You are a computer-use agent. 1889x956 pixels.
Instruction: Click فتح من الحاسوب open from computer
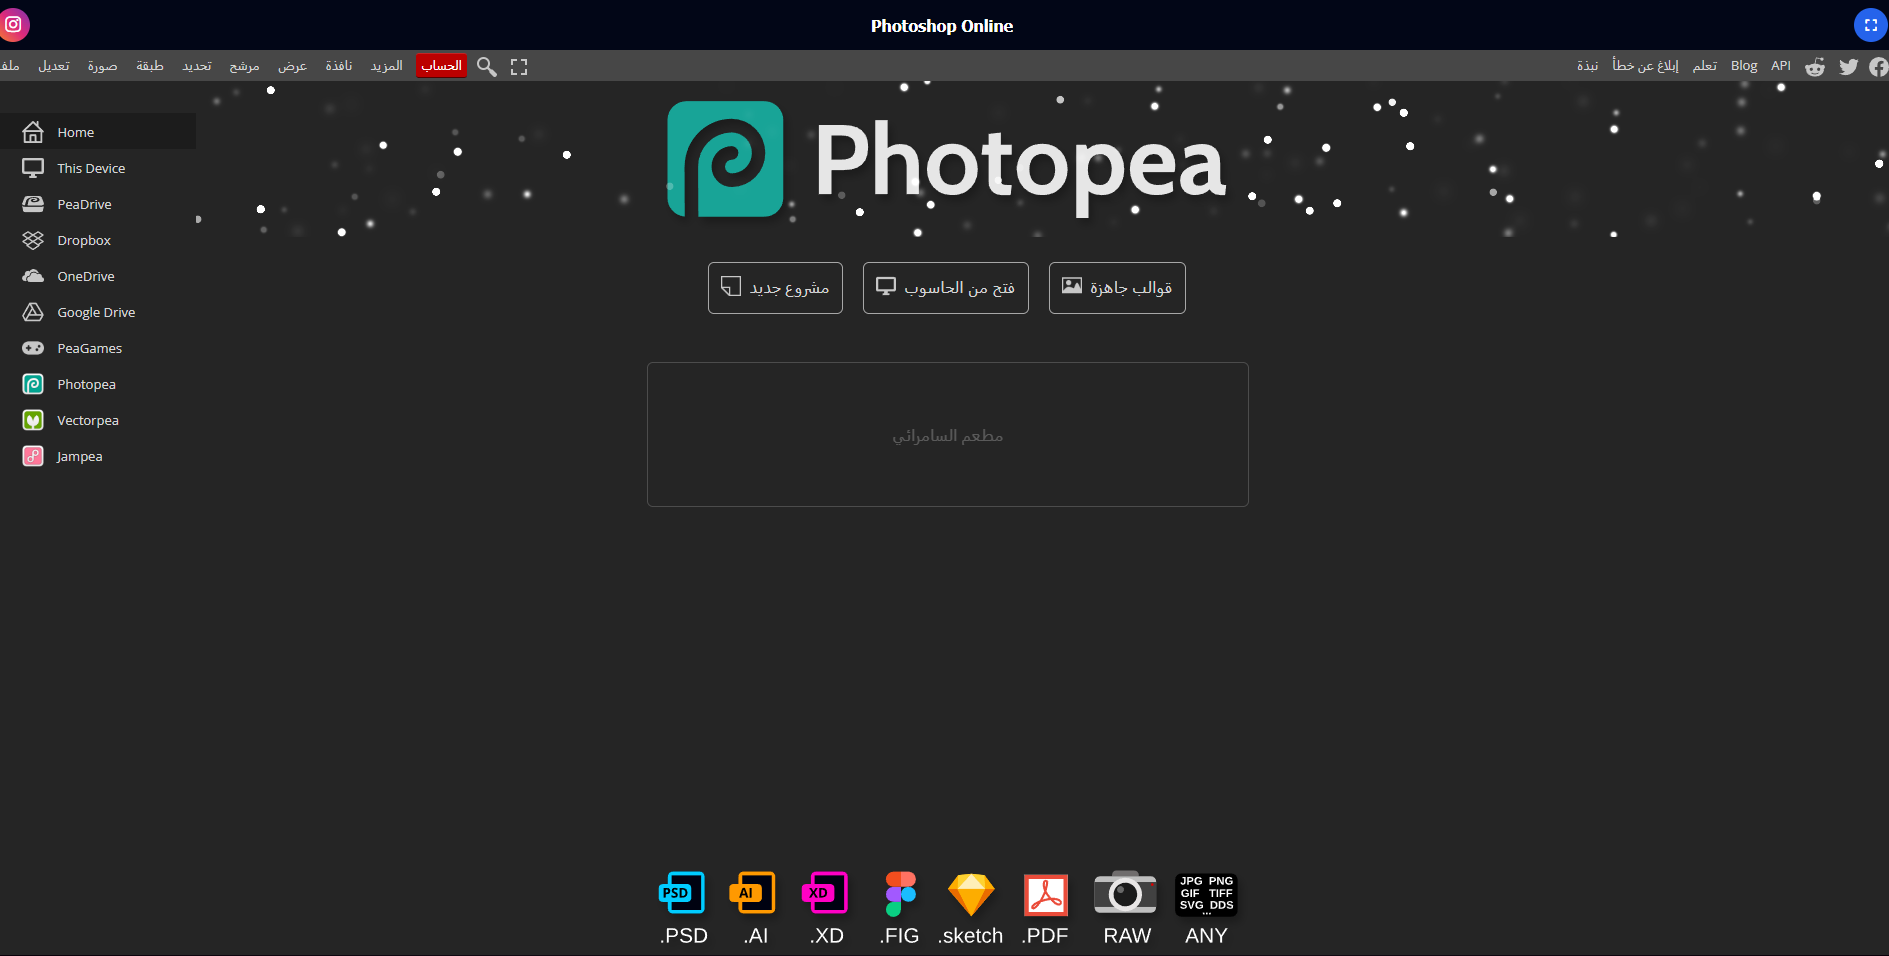pyautogui.click(x=945, y=288)
